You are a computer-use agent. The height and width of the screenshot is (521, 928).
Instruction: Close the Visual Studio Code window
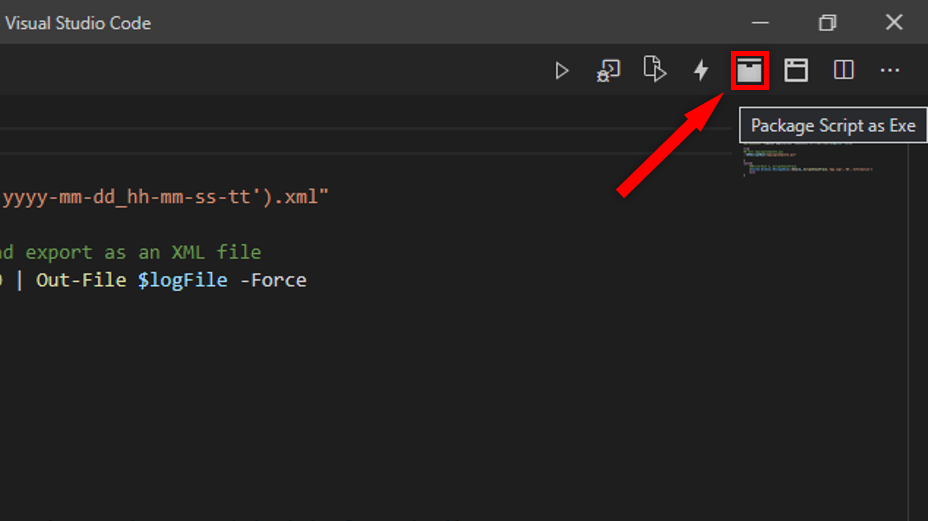894,22
